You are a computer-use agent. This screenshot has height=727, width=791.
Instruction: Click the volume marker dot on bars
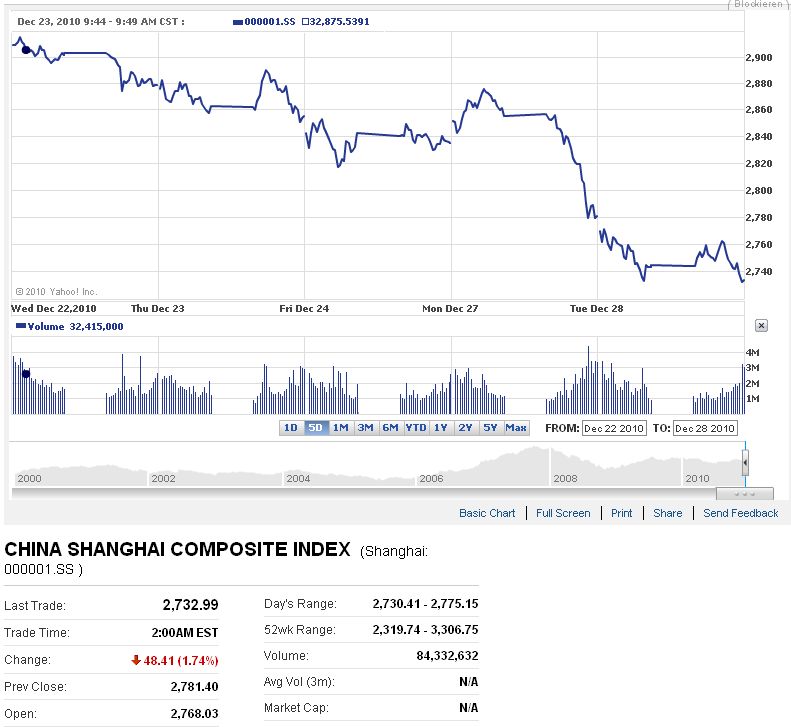26,373
